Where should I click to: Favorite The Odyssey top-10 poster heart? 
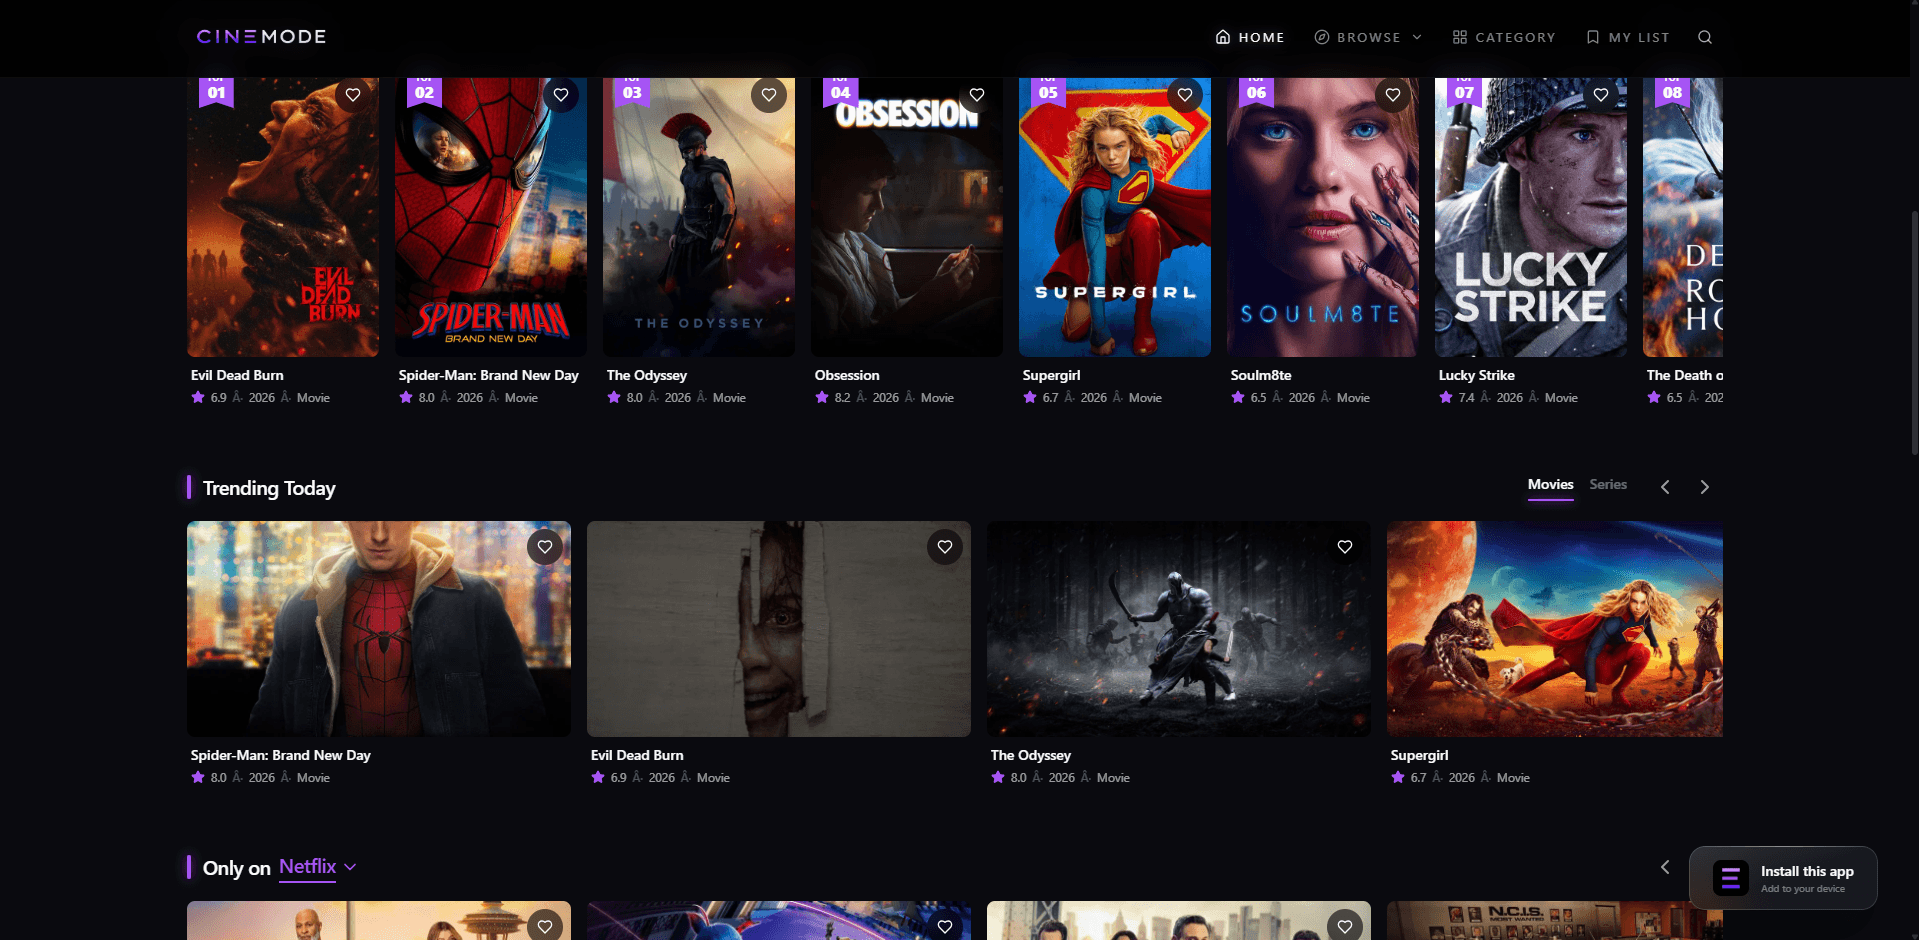(769, 95)
